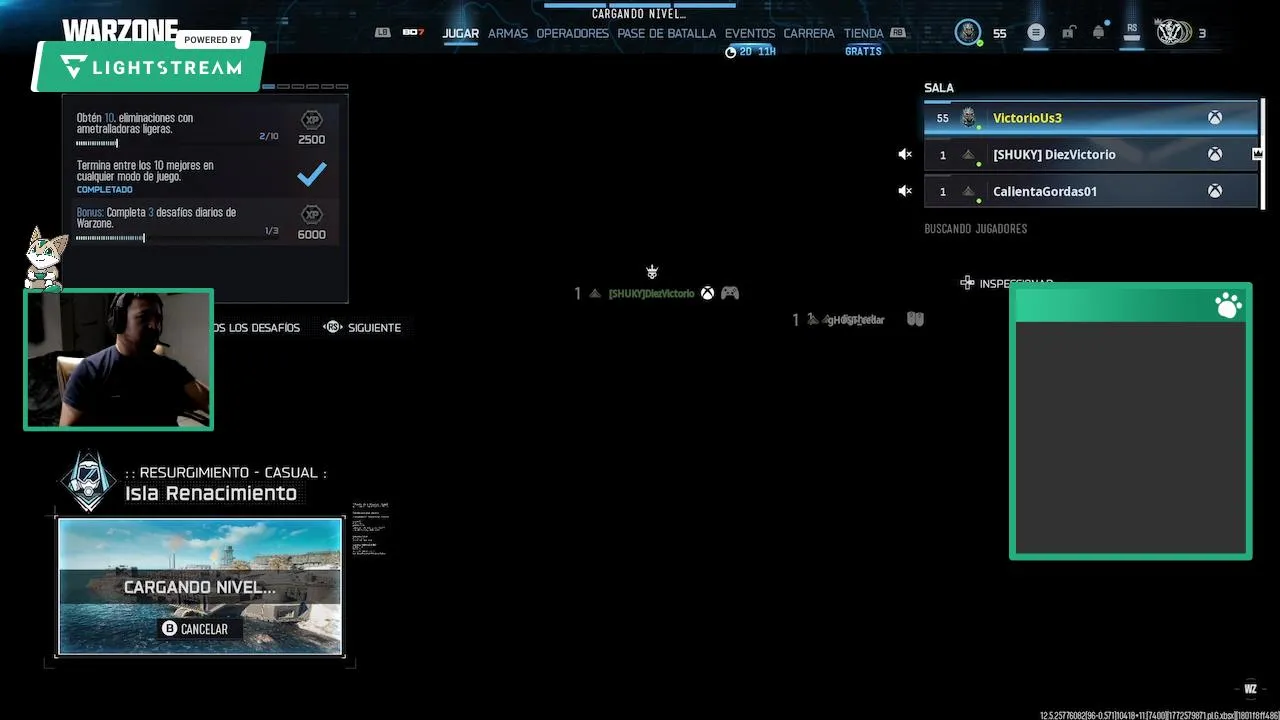Switch to CARRERA tab
Viewport: 1280px width, 720px height.
pyautogui.click(x=809, y=33)
